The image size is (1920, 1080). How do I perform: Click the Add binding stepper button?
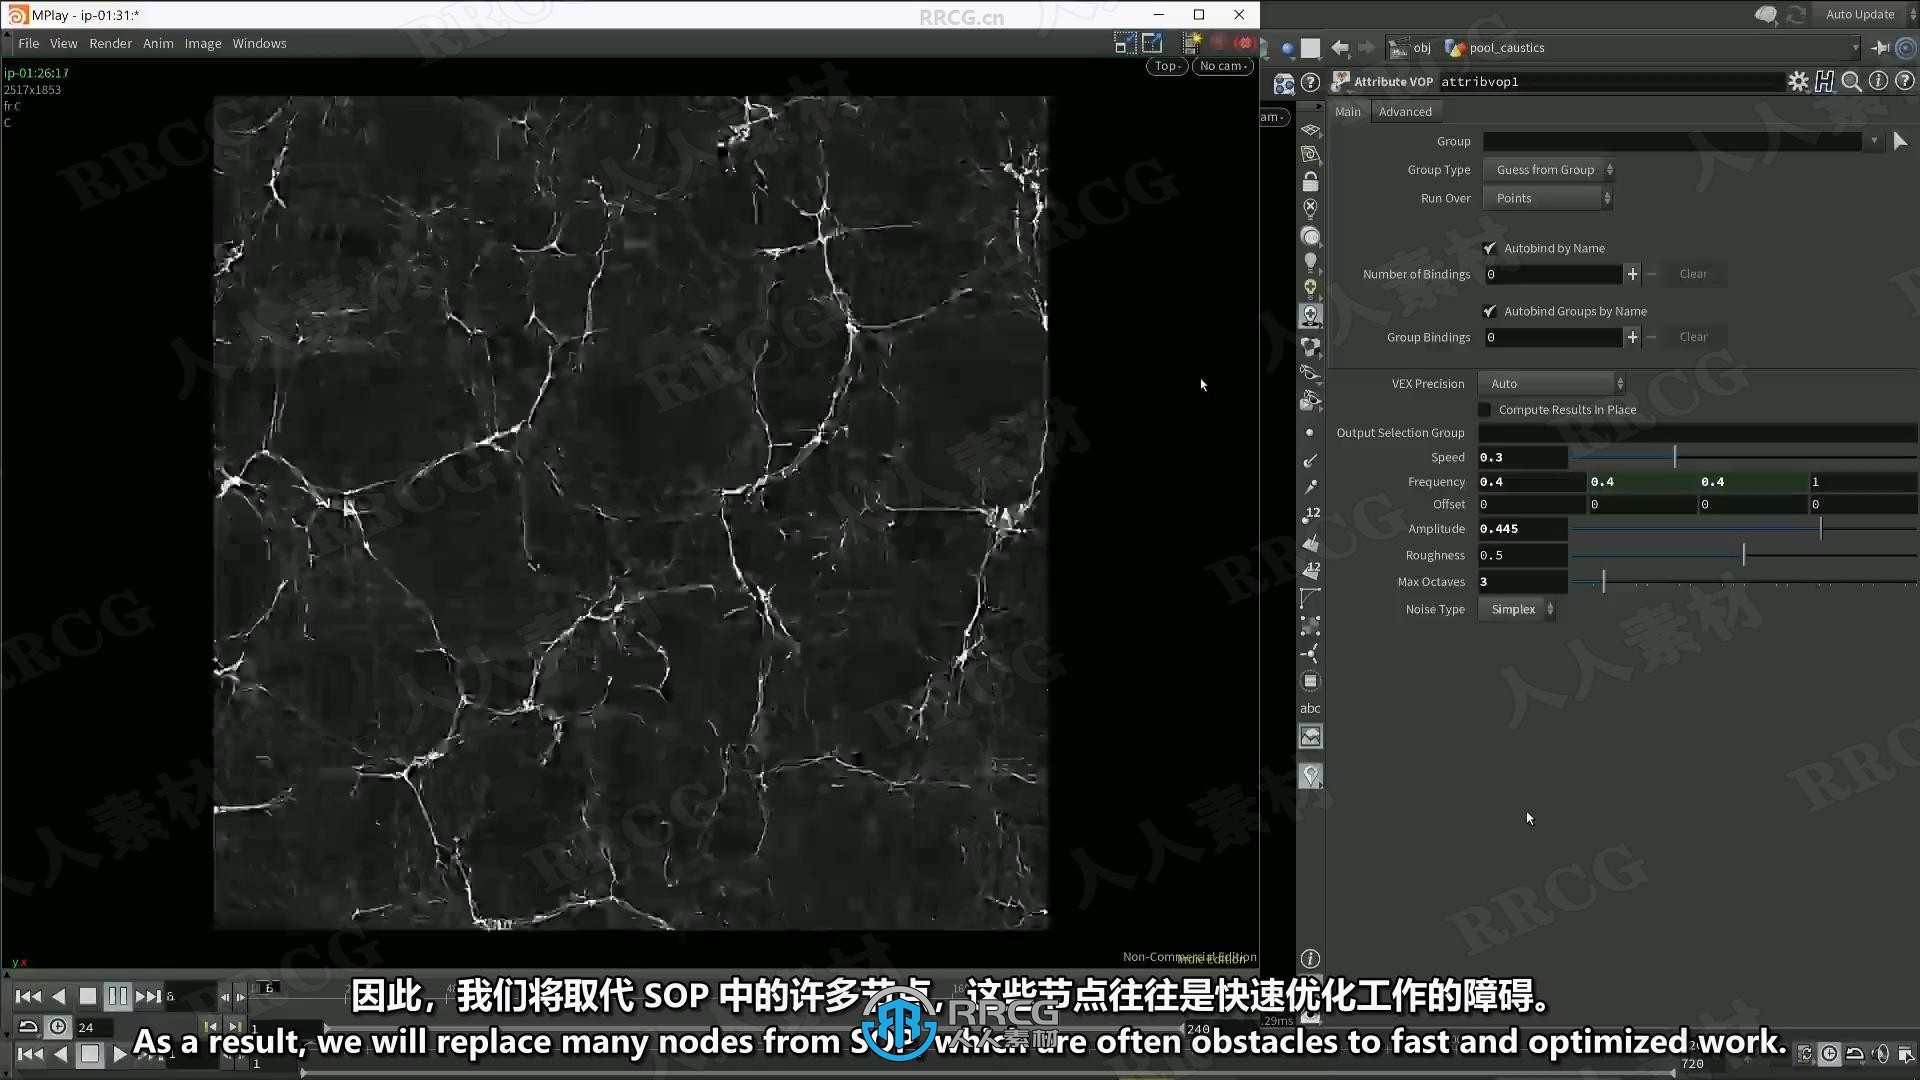point(1631,273)
